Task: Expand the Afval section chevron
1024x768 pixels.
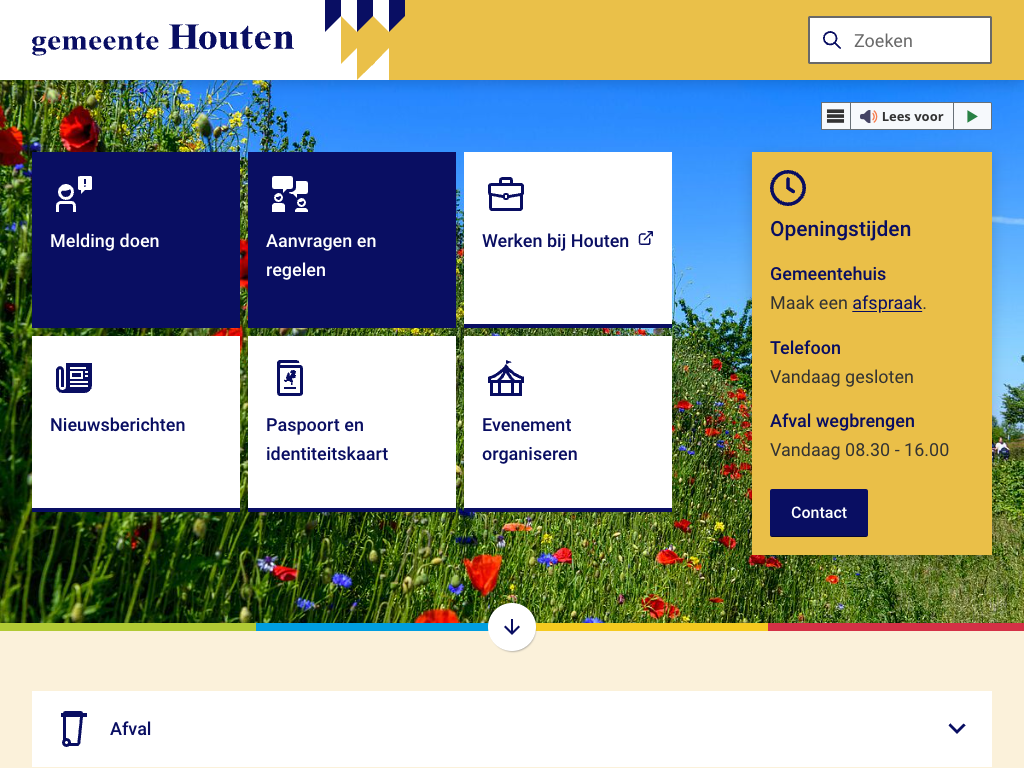Action: [957, 728]
